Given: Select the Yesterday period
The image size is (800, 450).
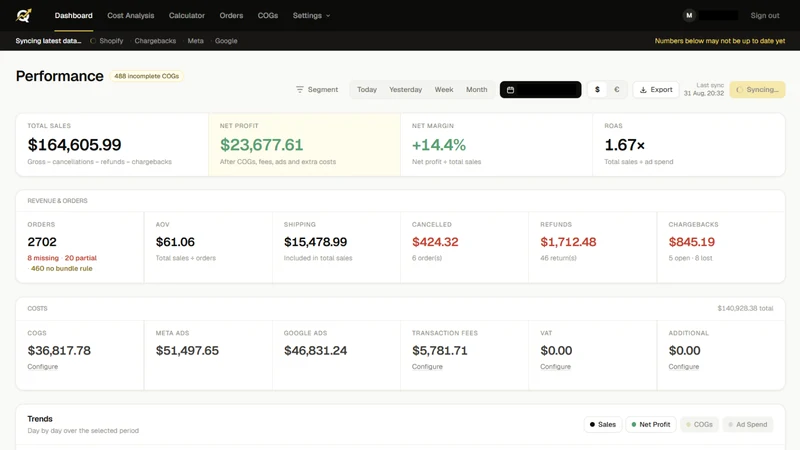Looking at the screenshot, I should point(406,89).
